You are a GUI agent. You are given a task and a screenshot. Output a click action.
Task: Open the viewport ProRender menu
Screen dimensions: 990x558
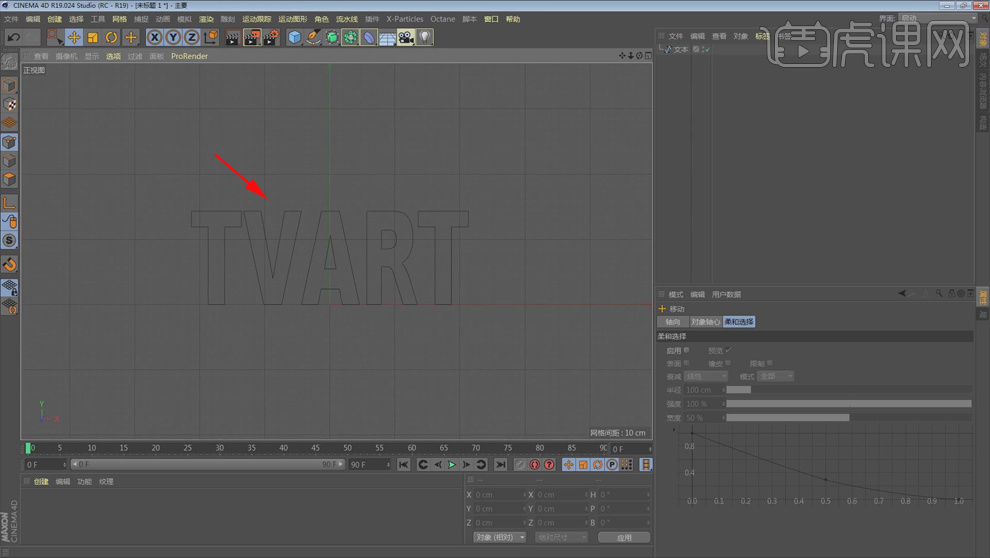tap(189, 56)
